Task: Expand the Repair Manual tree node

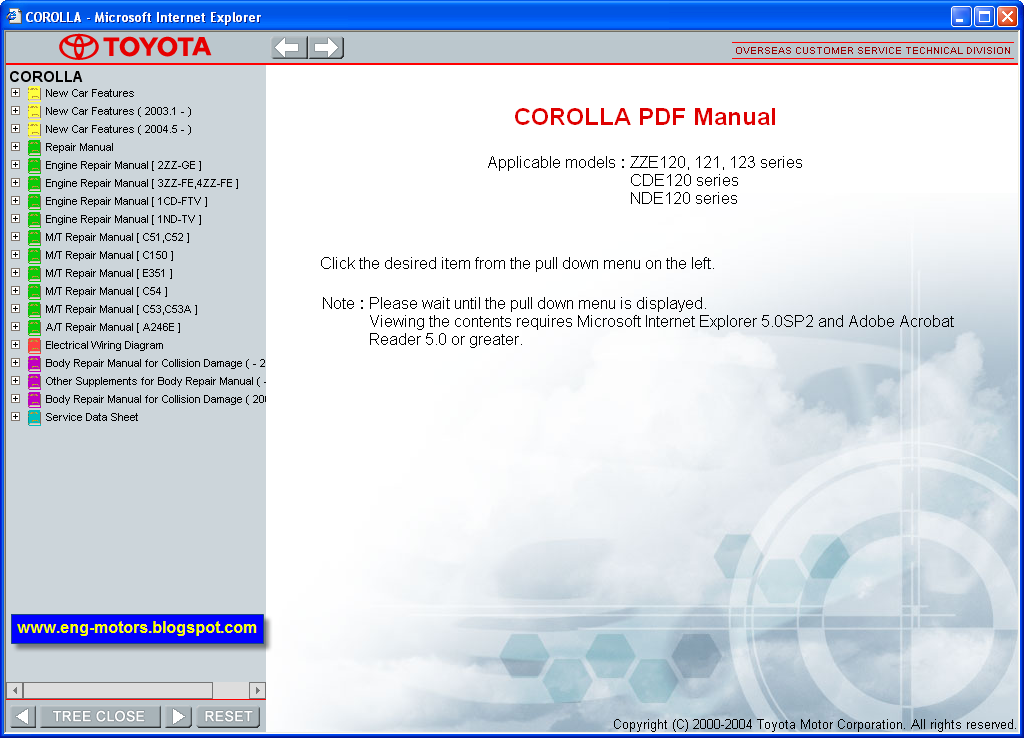Action: coord(14,147)
